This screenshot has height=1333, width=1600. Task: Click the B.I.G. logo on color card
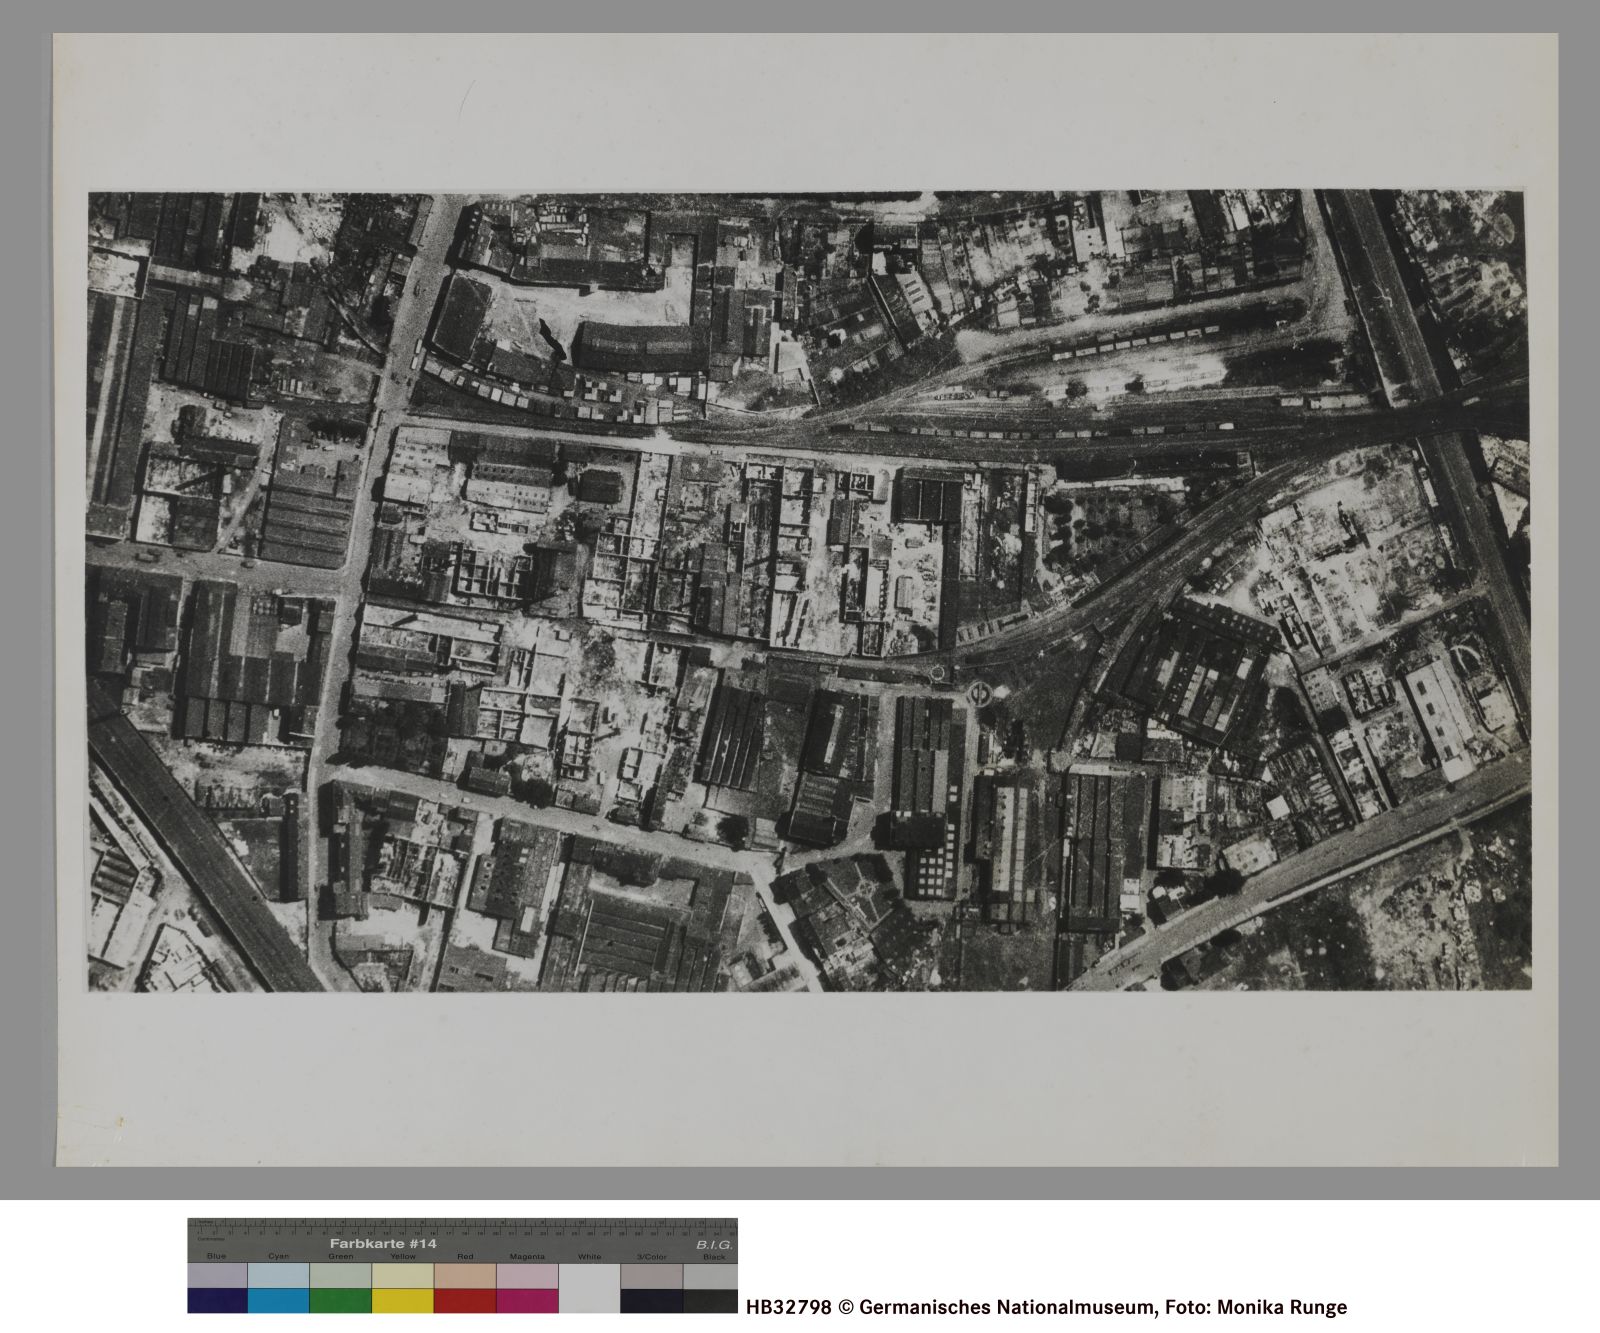pyautogui.click(x=714, y=1244)
